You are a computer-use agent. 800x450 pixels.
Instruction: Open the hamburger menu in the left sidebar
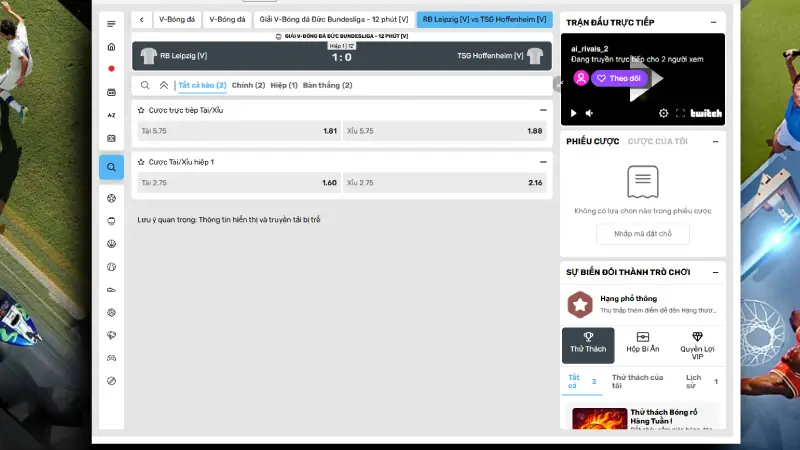(x=111, y=23)
